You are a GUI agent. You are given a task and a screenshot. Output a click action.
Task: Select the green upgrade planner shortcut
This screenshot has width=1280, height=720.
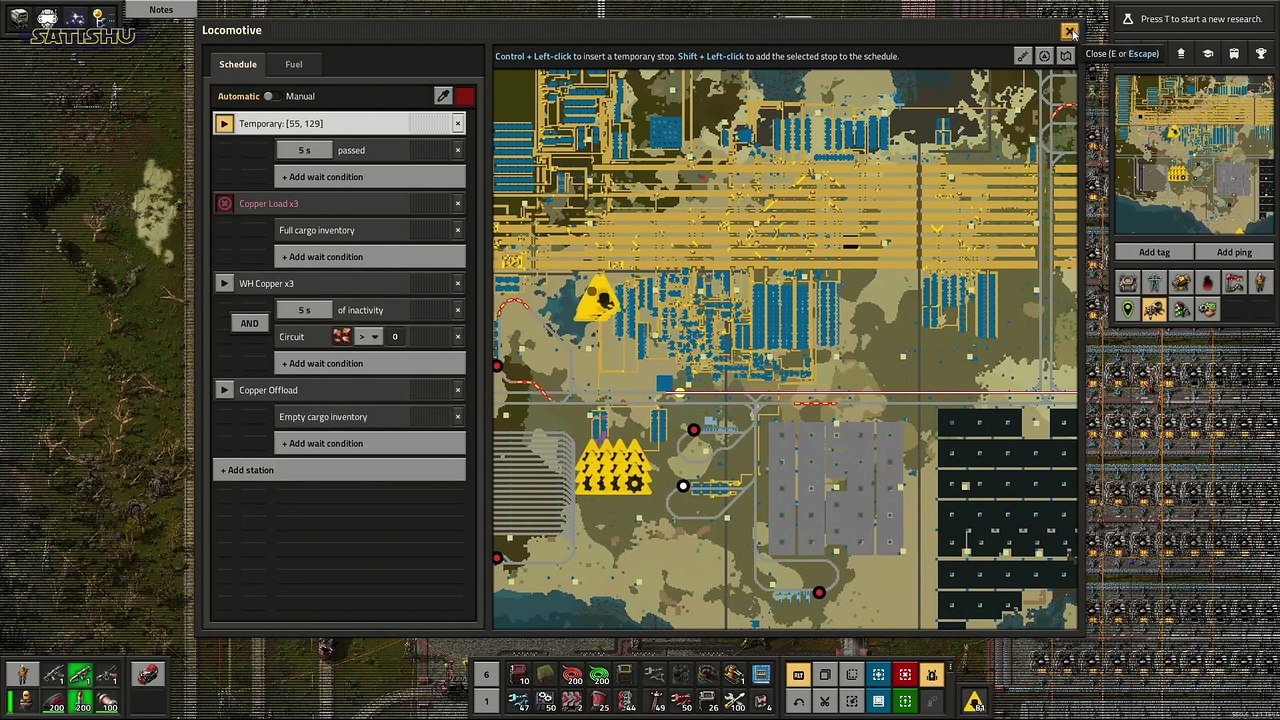pyautogui.click(x=905, y=701)
